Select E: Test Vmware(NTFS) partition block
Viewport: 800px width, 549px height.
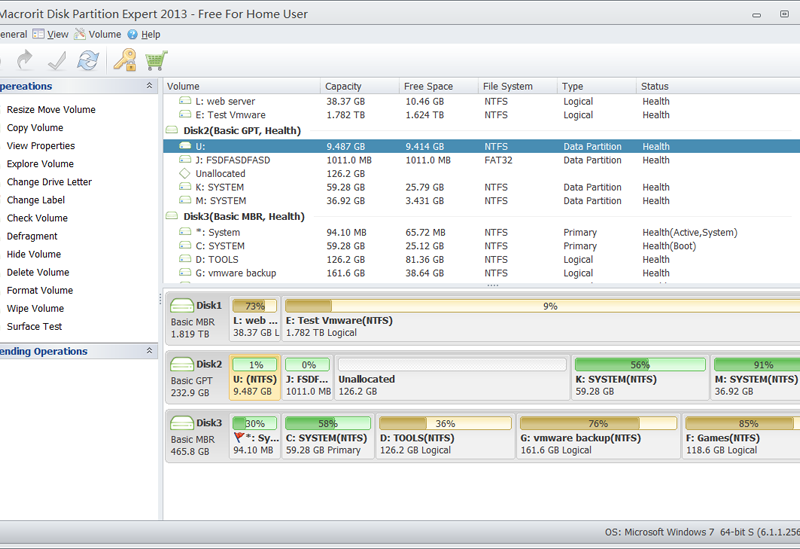click(x=541, y=319)
